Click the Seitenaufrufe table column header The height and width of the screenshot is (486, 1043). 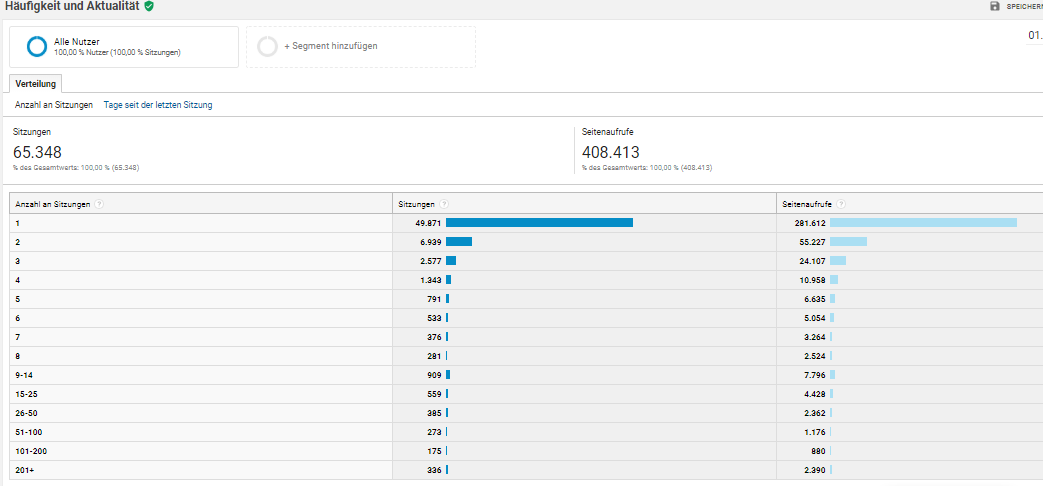point(807,204)
